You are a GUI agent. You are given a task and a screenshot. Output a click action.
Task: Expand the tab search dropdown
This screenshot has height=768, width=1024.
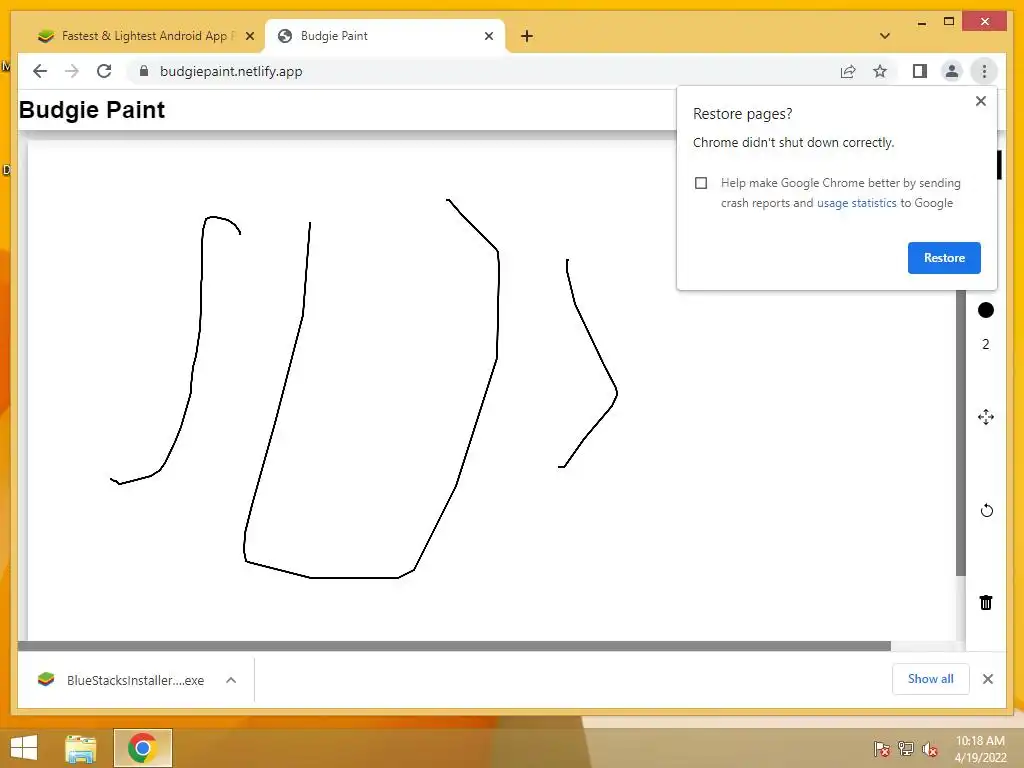click(885, 36)
